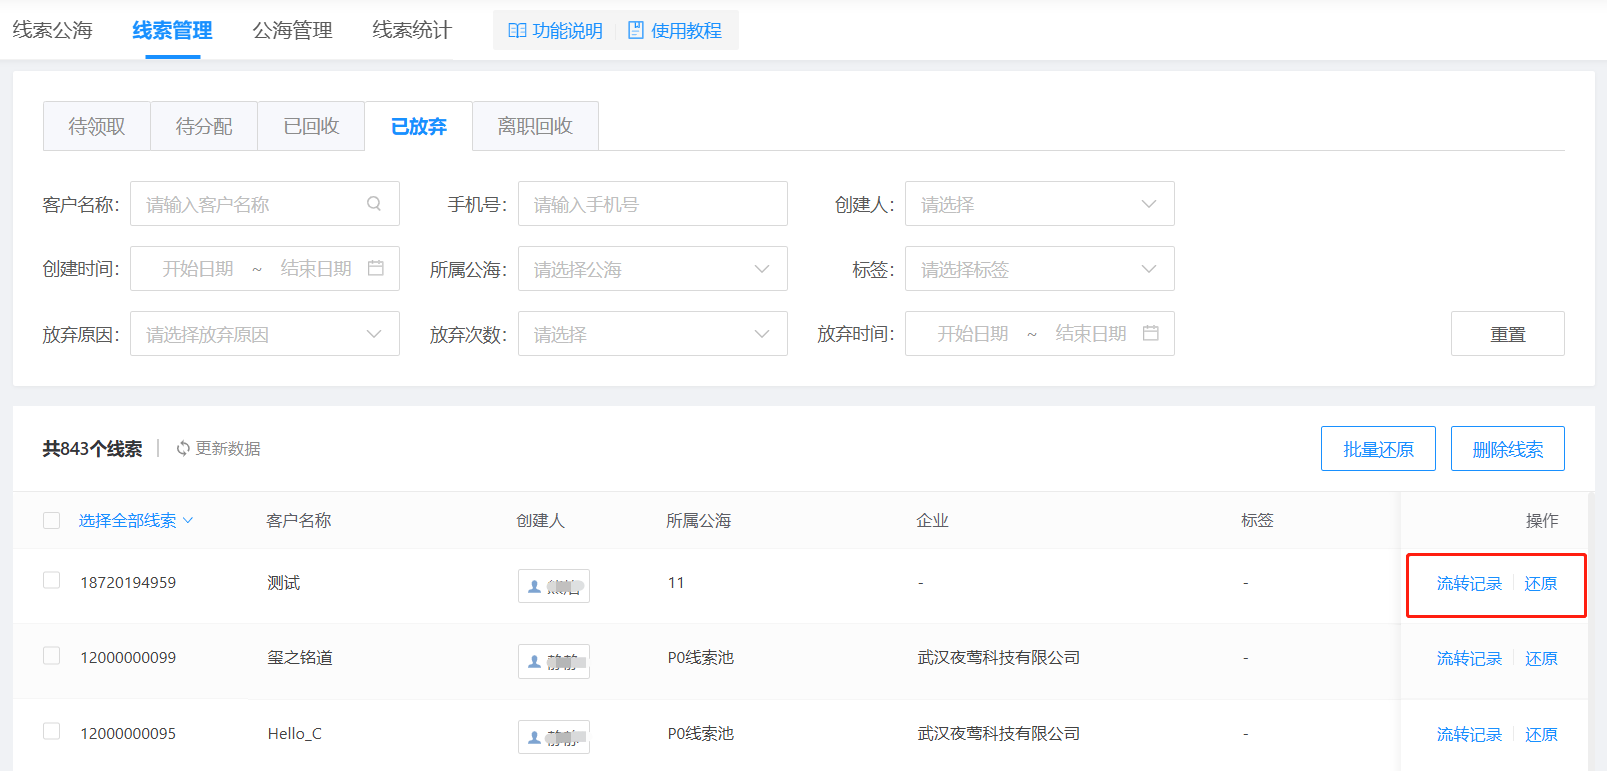Expand the 选择全部线索 dropdown
This screenshot has width=1607, height=771.
[136, 520]
